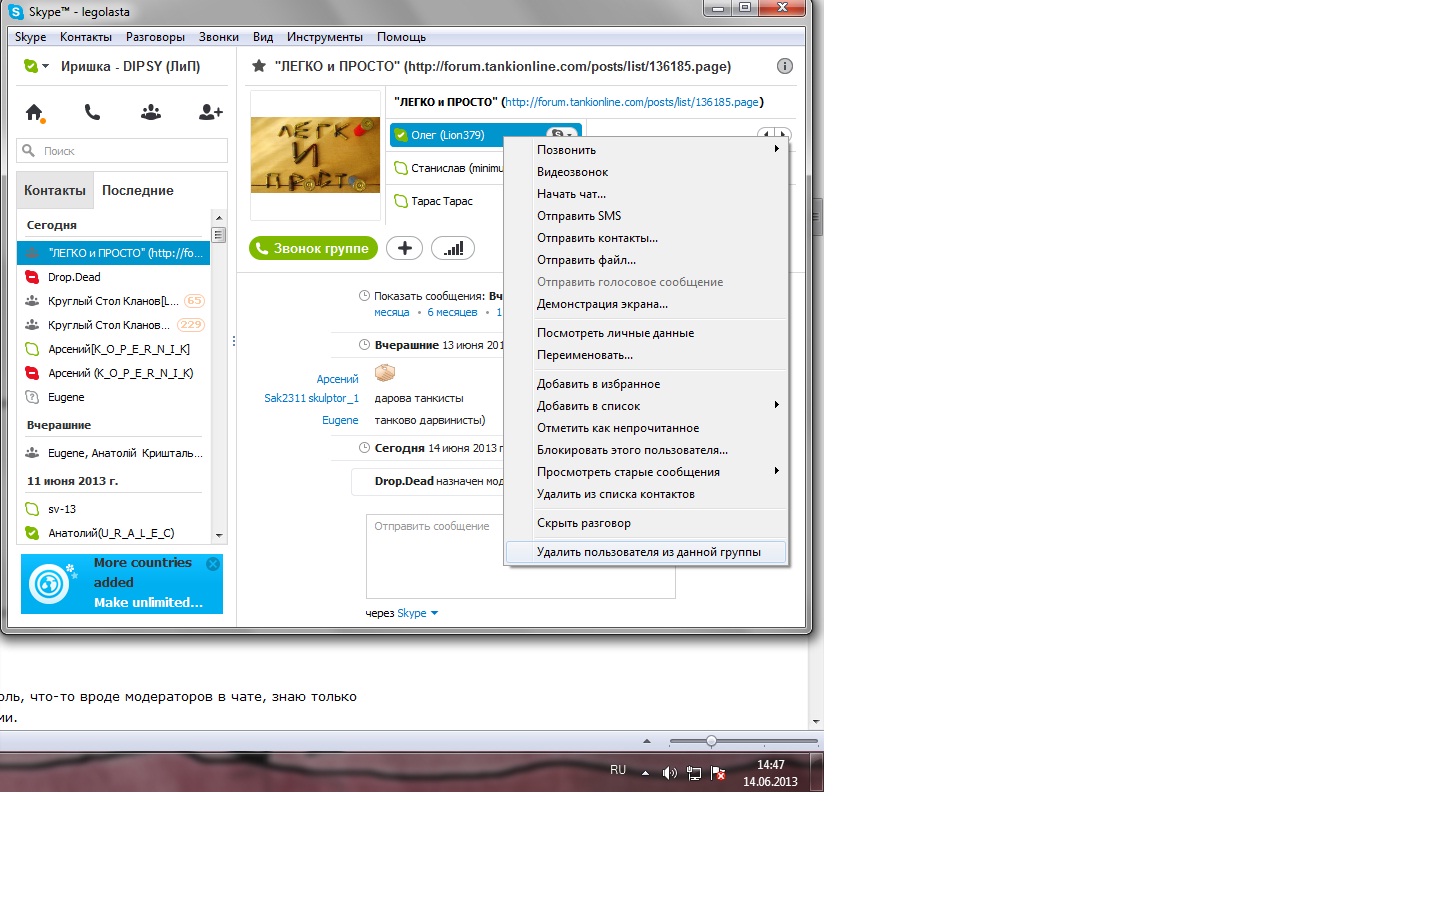The width and height of the screenshot is (1440, 900).
Task: Open the Помощь menu
Action: click(401, 37)
